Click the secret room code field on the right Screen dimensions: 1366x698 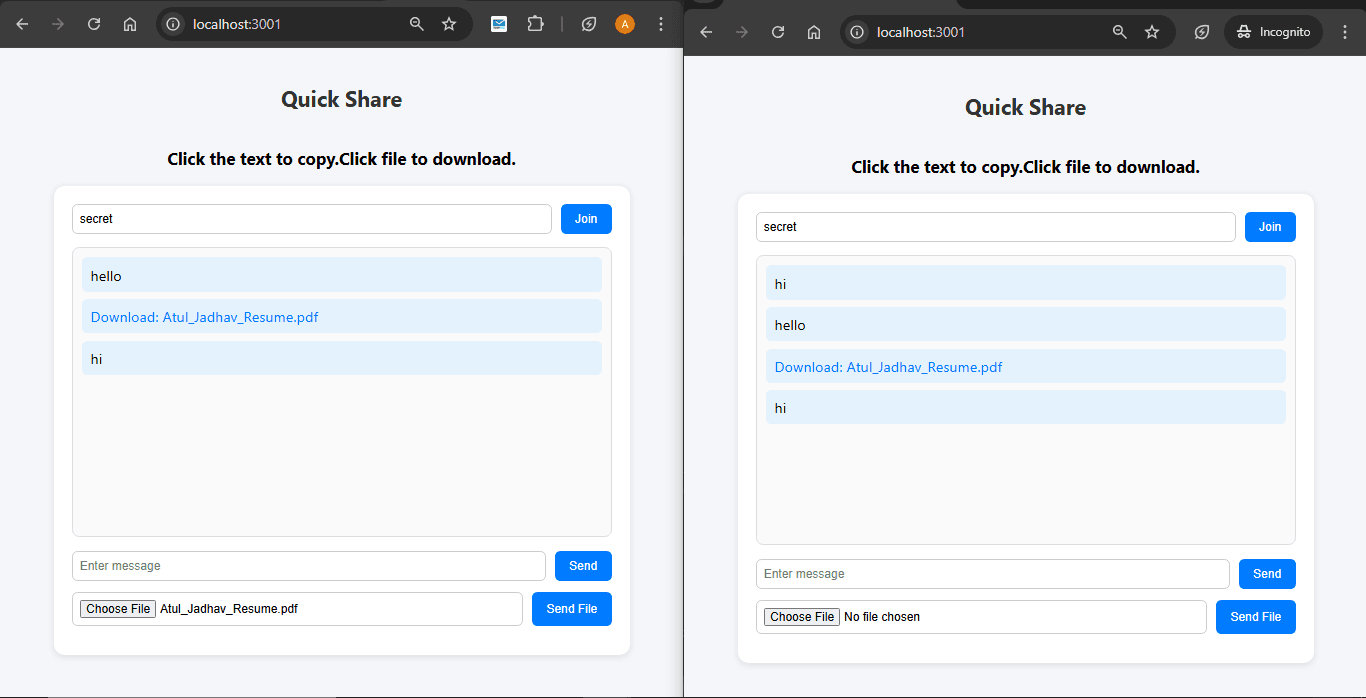point(995,227)
